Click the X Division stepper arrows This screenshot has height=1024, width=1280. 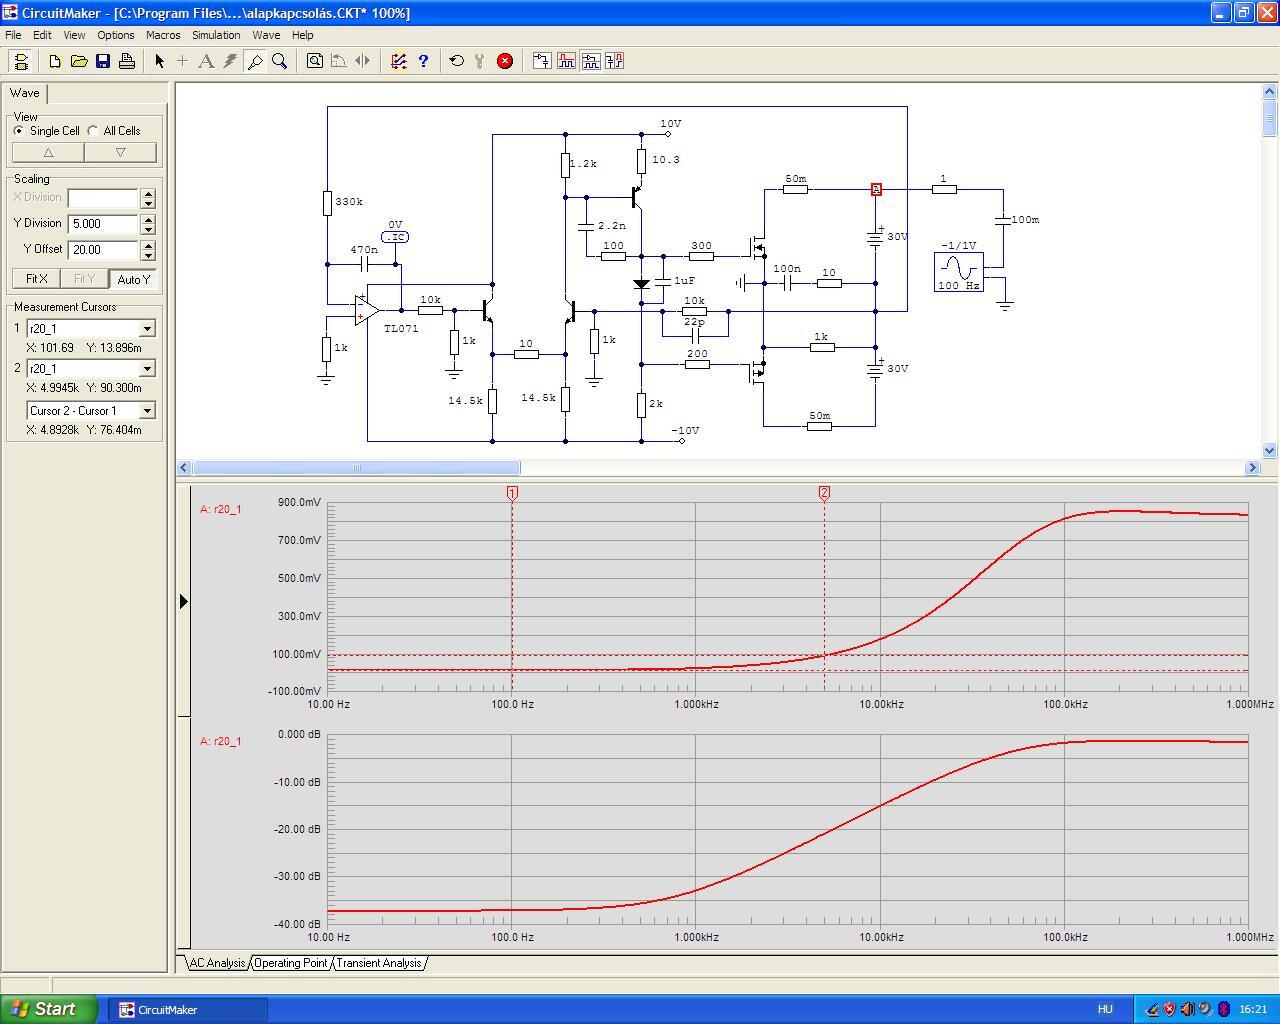tap(148, 198)
